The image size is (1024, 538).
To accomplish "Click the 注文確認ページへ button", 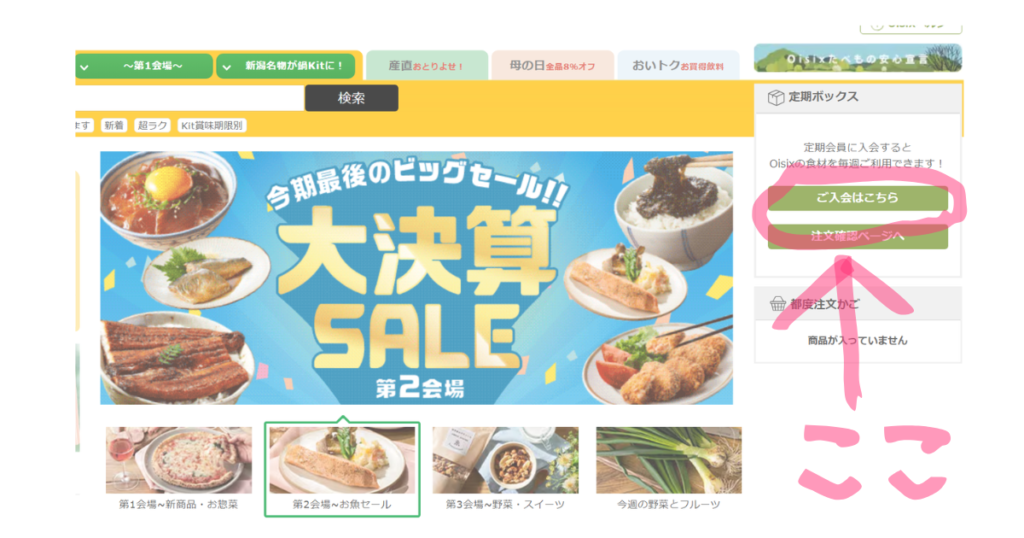I will (x=857, y=236).
